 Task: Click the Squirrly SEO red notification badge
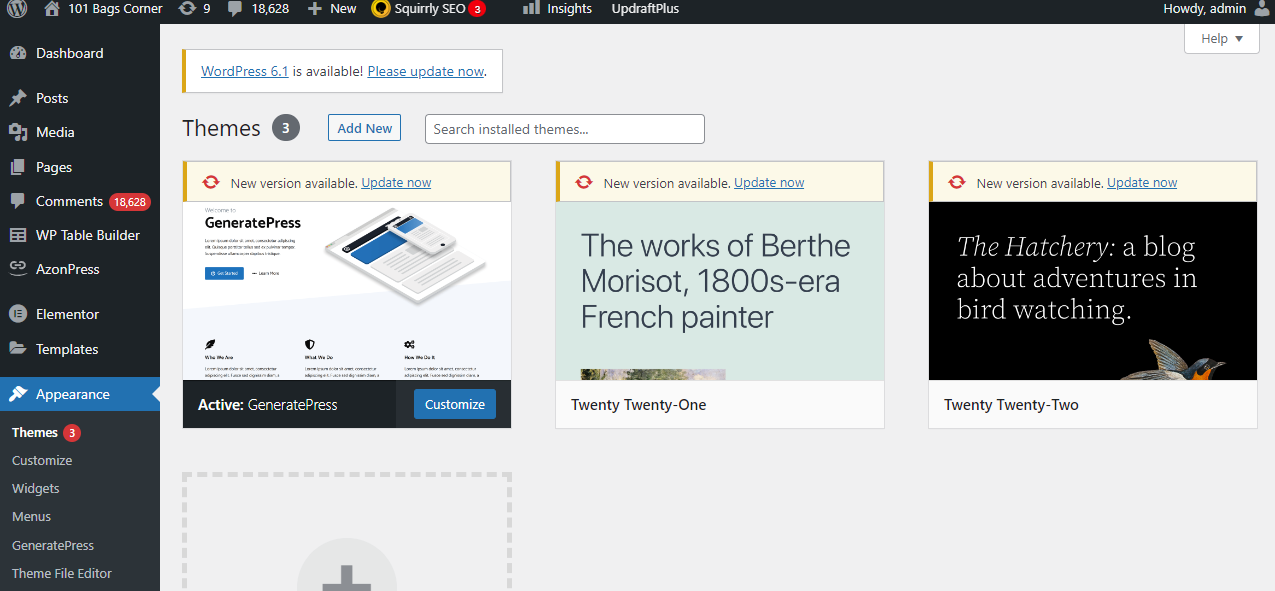pos(477,9)
